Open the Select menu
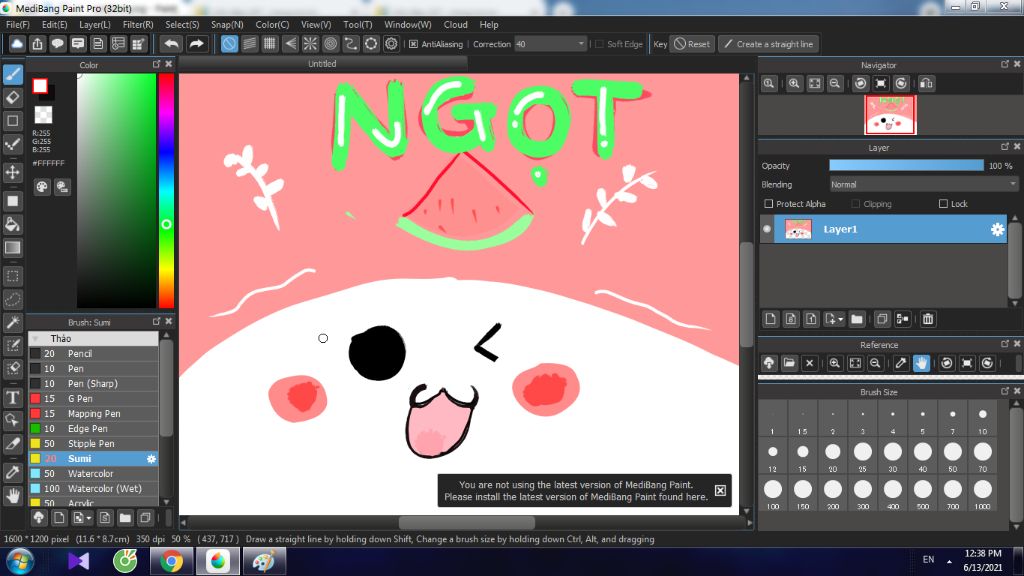 (x=182, y=25)
